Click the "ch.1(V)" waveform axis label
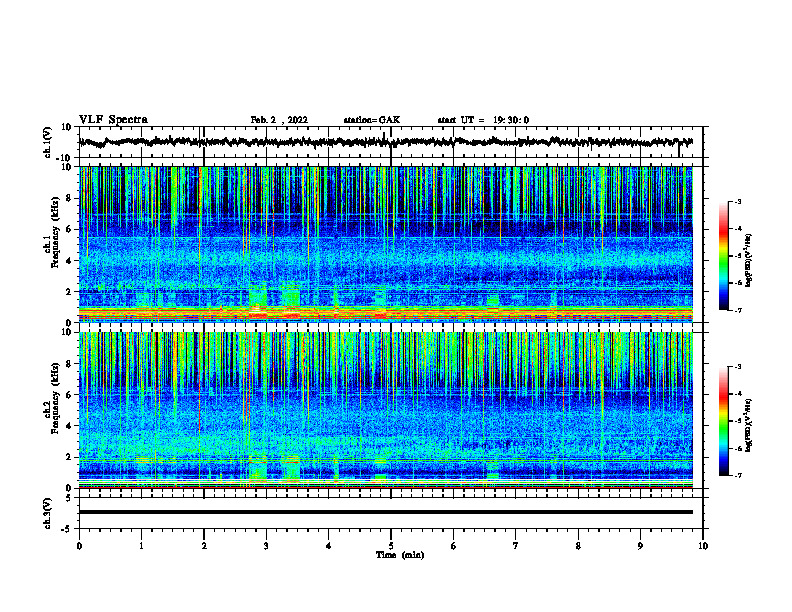This screenshot has width=792, height=612. point(47,142)
